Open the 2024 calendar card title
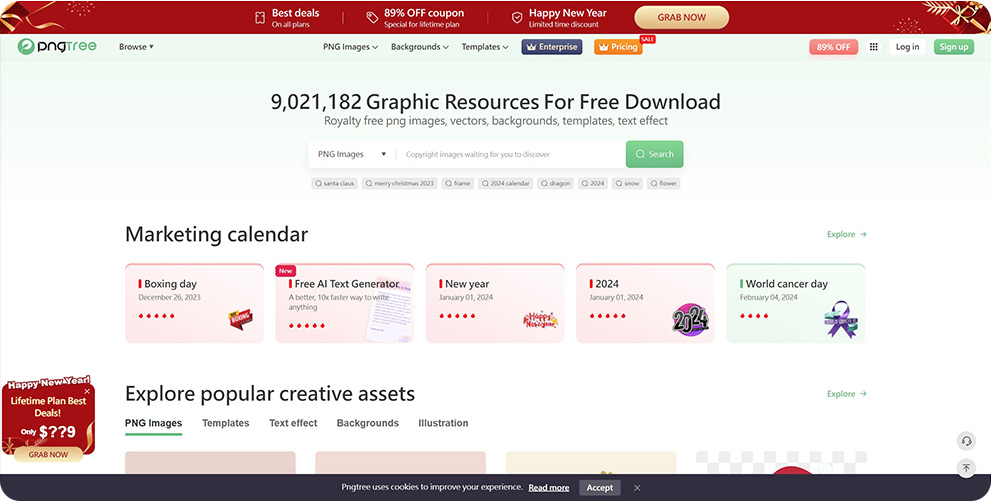 tap(607, 284)
